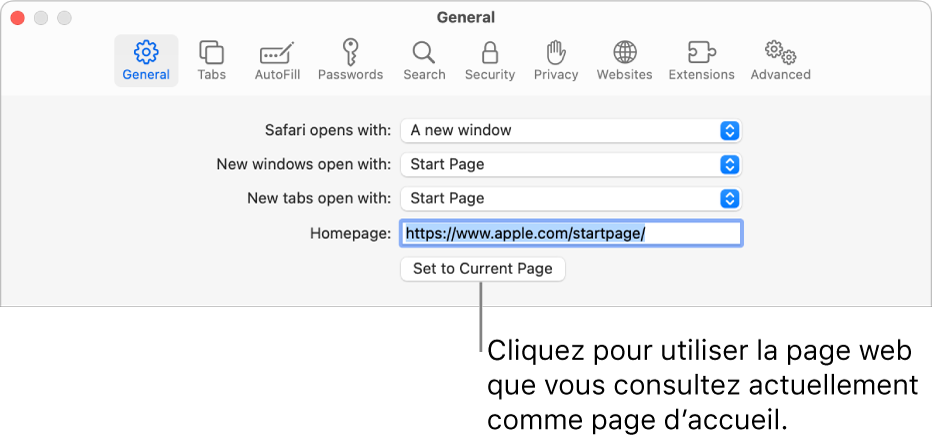This screenshot has height=442, width=934.
Task: Open the Advanced gears icon
Action: (780, 52)
